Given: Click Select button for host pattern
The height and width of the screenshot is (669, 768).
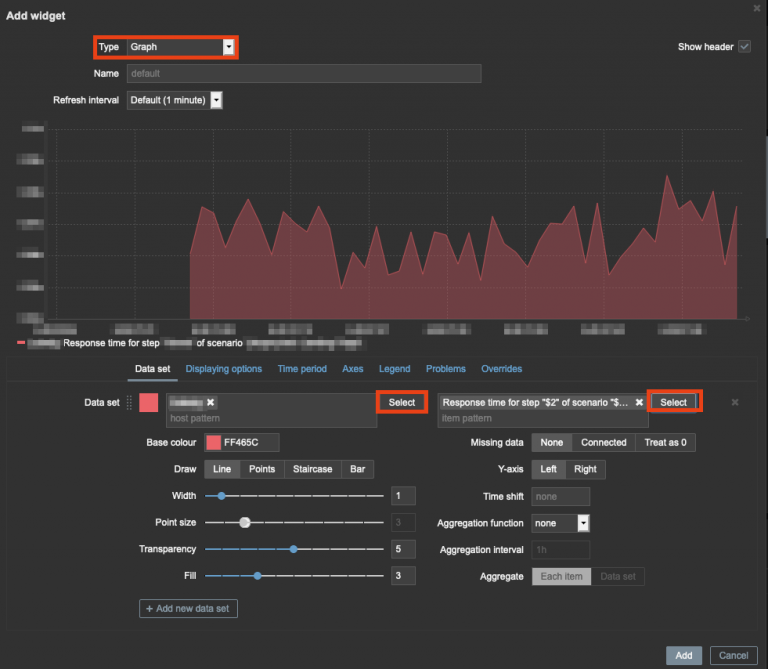Looking at the screenshot, I should pyautogui.click(x=402, y=402).
